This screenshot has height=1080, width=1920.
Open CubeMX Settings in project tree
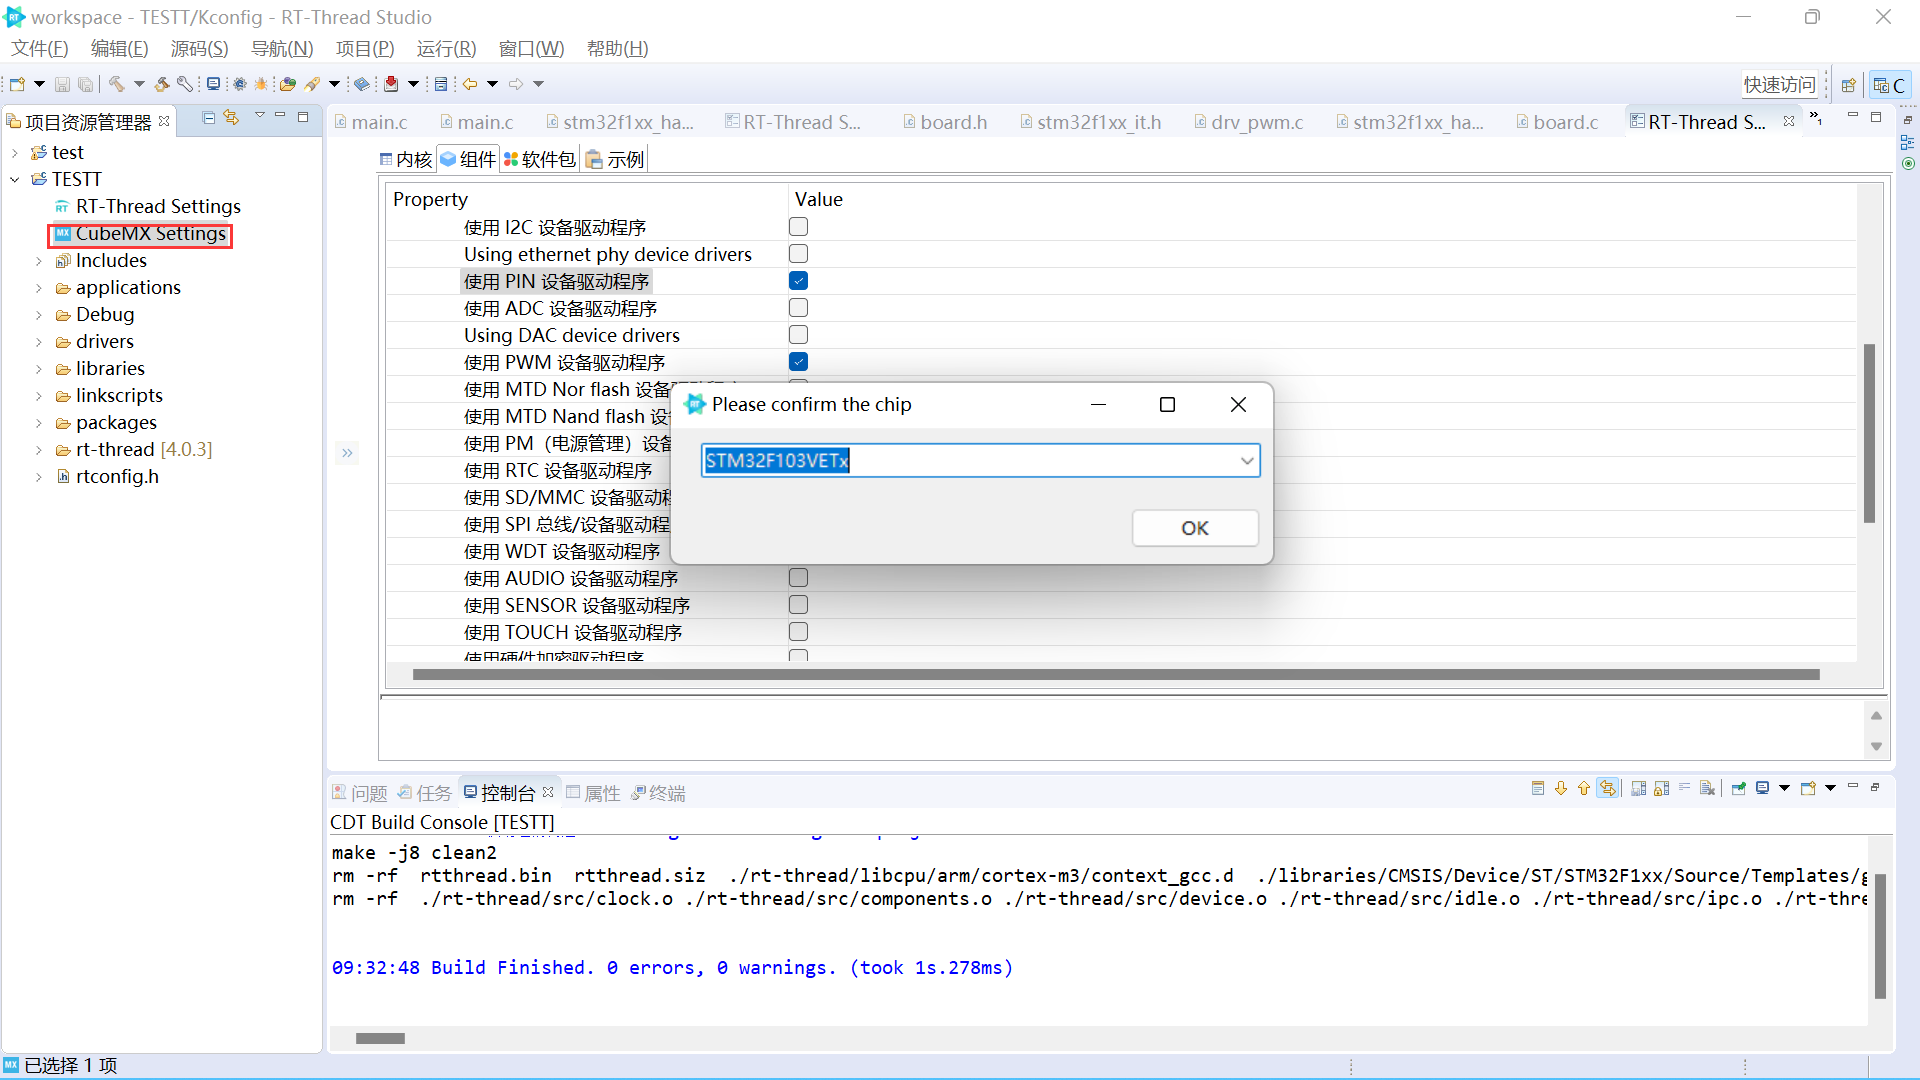(150, 234)
